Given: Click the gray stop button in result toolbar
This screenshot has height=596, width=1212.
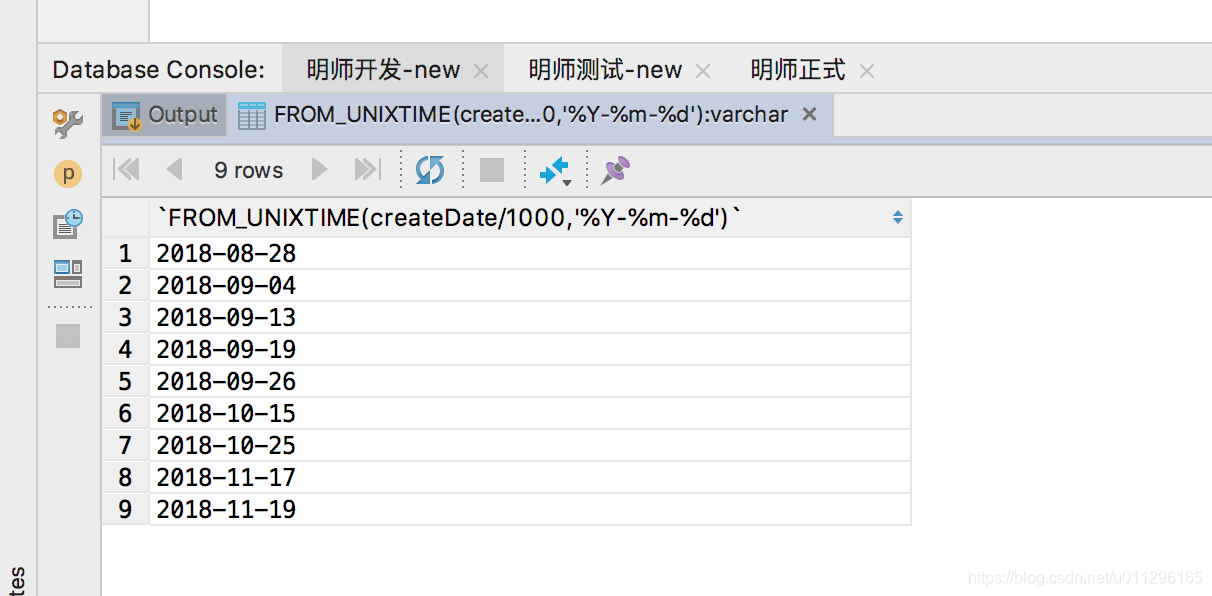Looking at the screenshot, I should tap(492, 170).
